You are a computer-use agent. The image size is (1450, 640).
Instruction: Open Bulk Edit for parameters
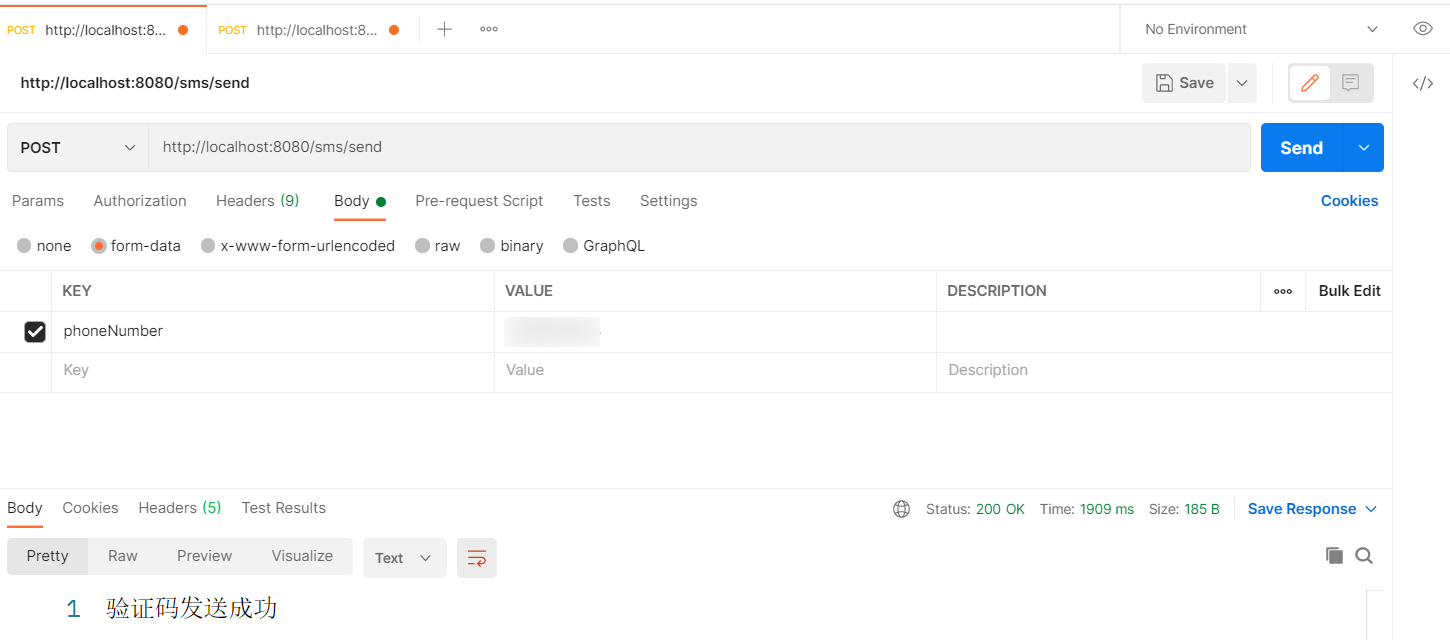[1348, 291]
